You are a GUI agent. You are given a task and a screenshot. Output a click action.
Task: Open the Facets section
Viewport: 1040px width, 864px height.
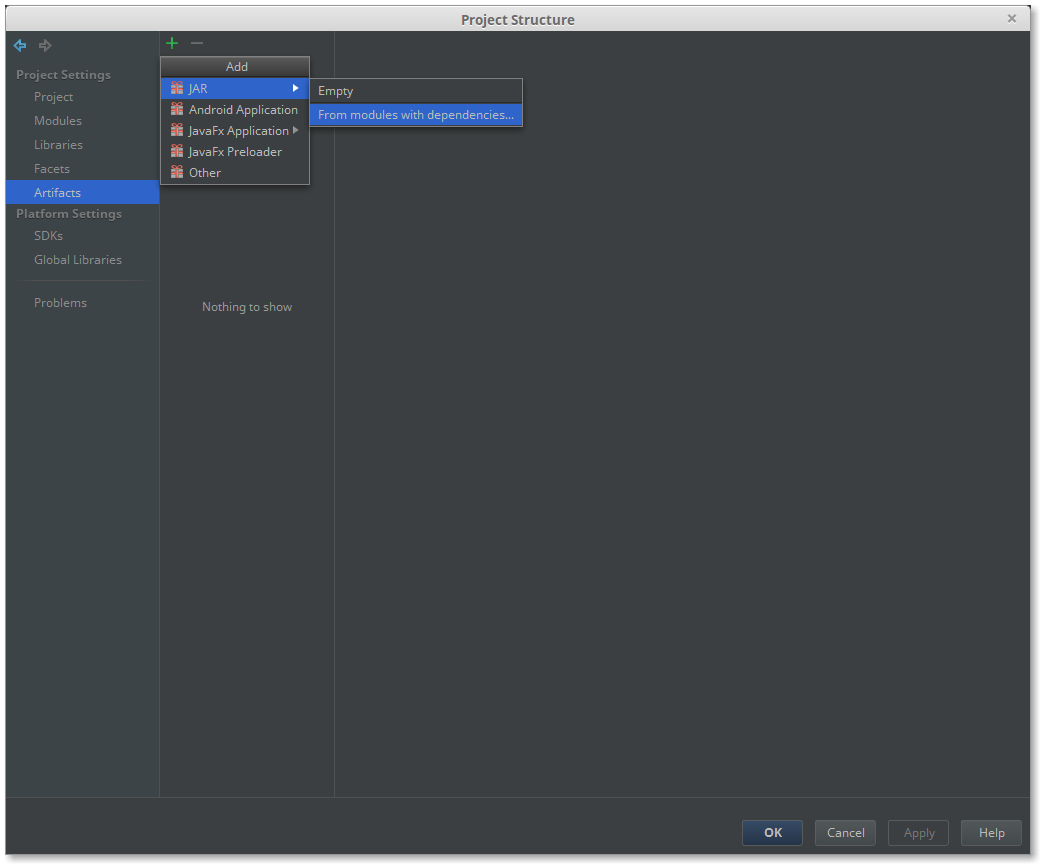pyautogui.click(x=52, y=169)
